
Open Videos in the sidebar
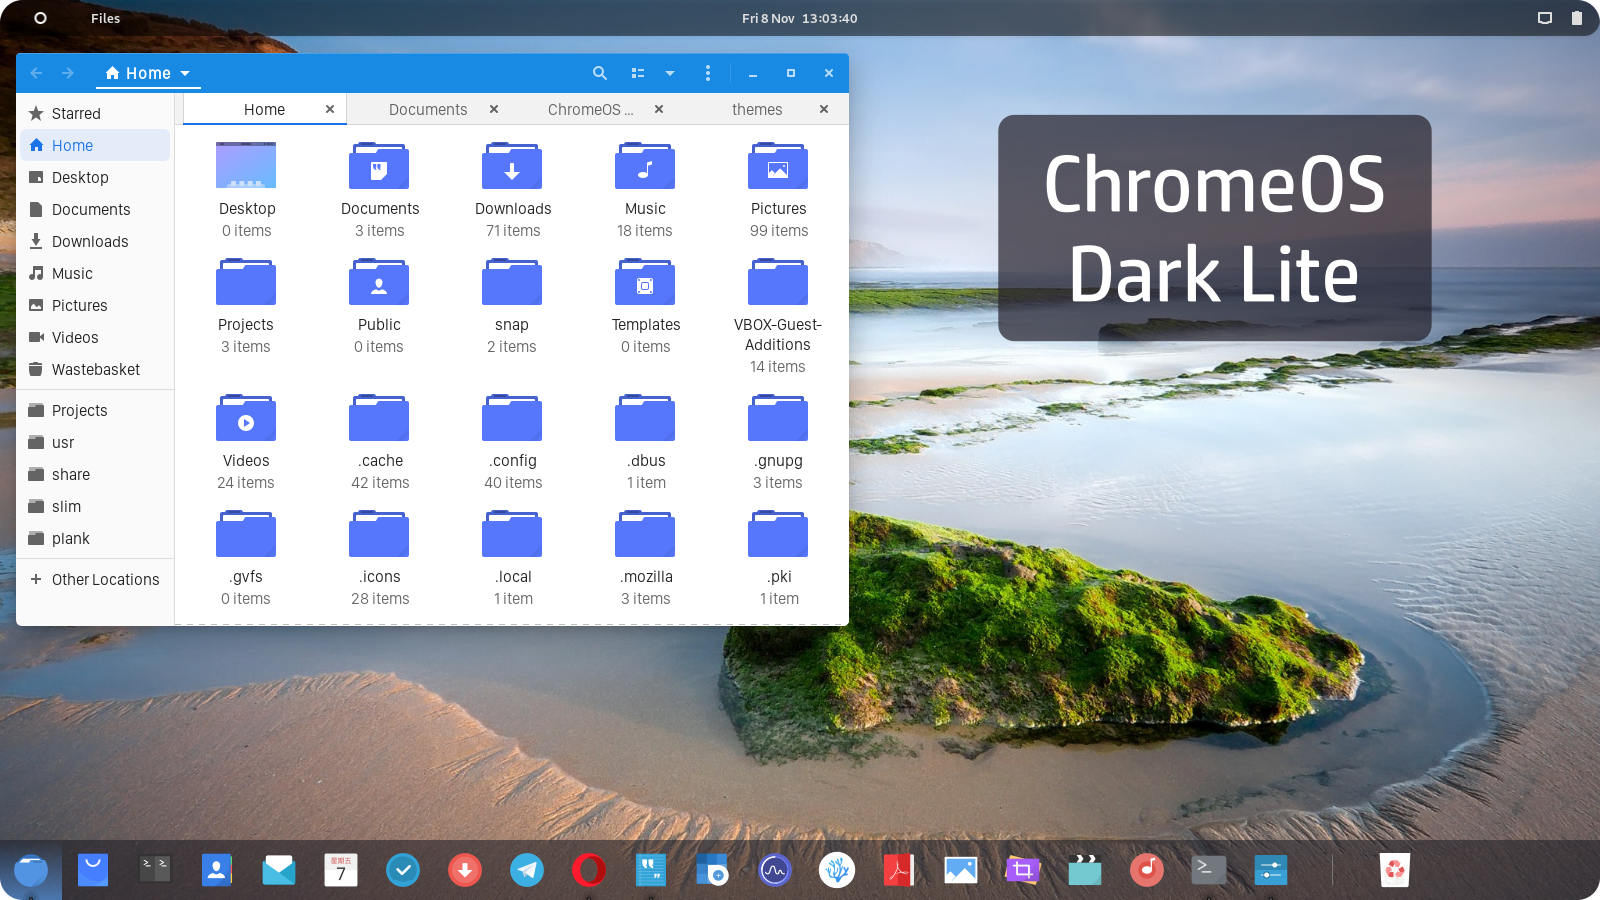[95, 337]
